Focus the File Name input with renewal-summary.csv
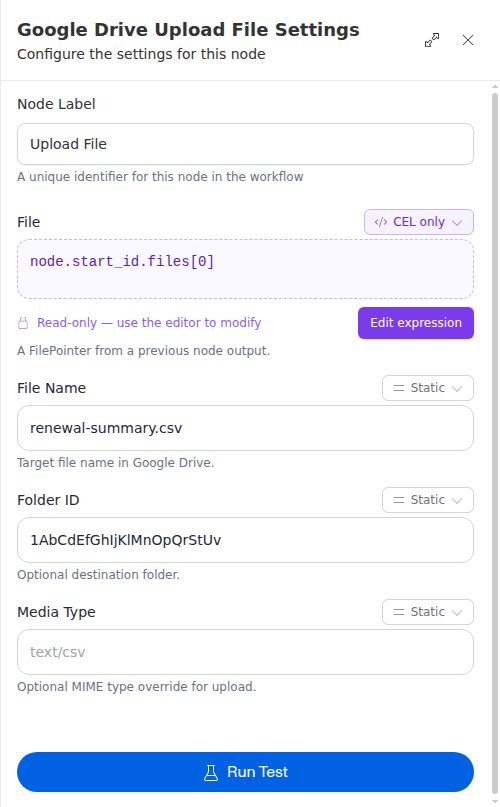 pos(245,428)
